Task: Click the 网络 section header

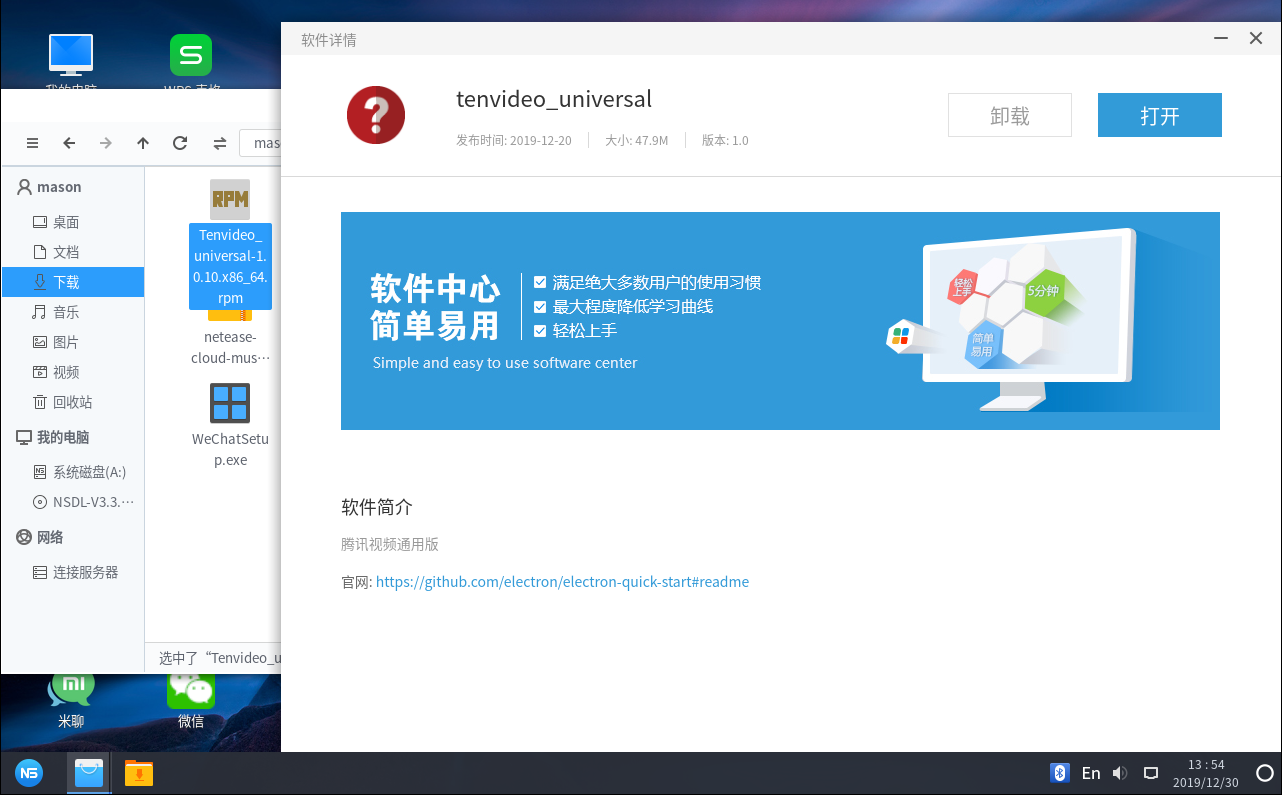Action: [x=72, y=537]
